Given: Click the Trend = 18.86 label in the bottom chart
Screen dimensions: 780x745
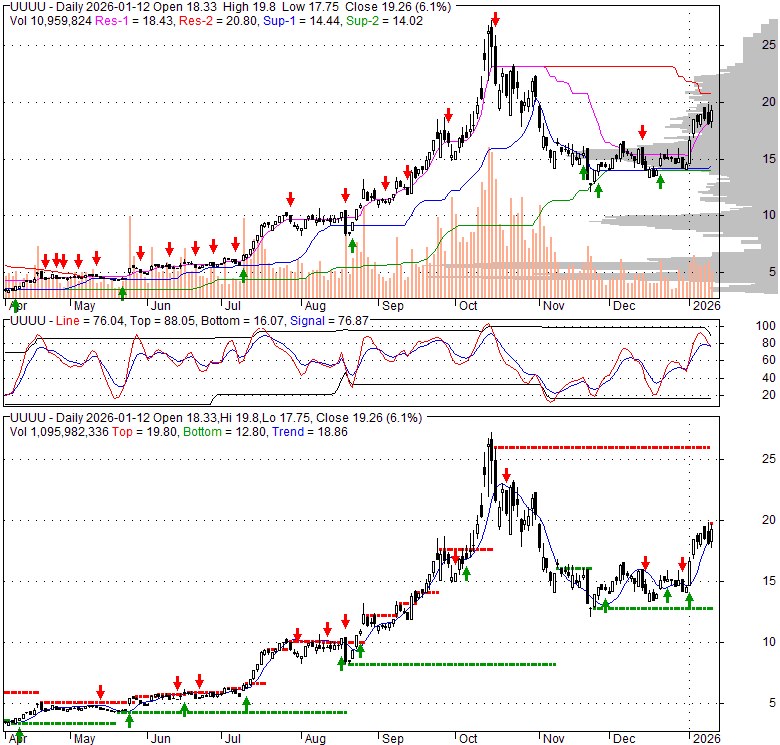Looking at the screenshot, I should [309, 432].
